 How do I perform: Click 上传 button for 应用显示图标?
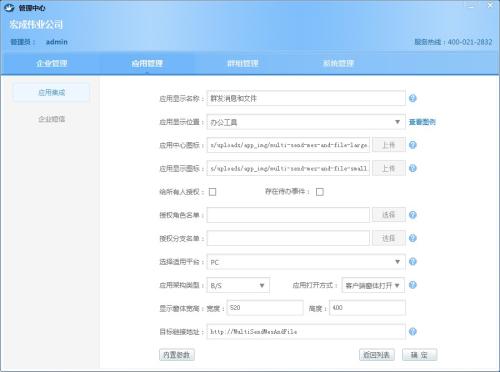(x=389, y=168)
